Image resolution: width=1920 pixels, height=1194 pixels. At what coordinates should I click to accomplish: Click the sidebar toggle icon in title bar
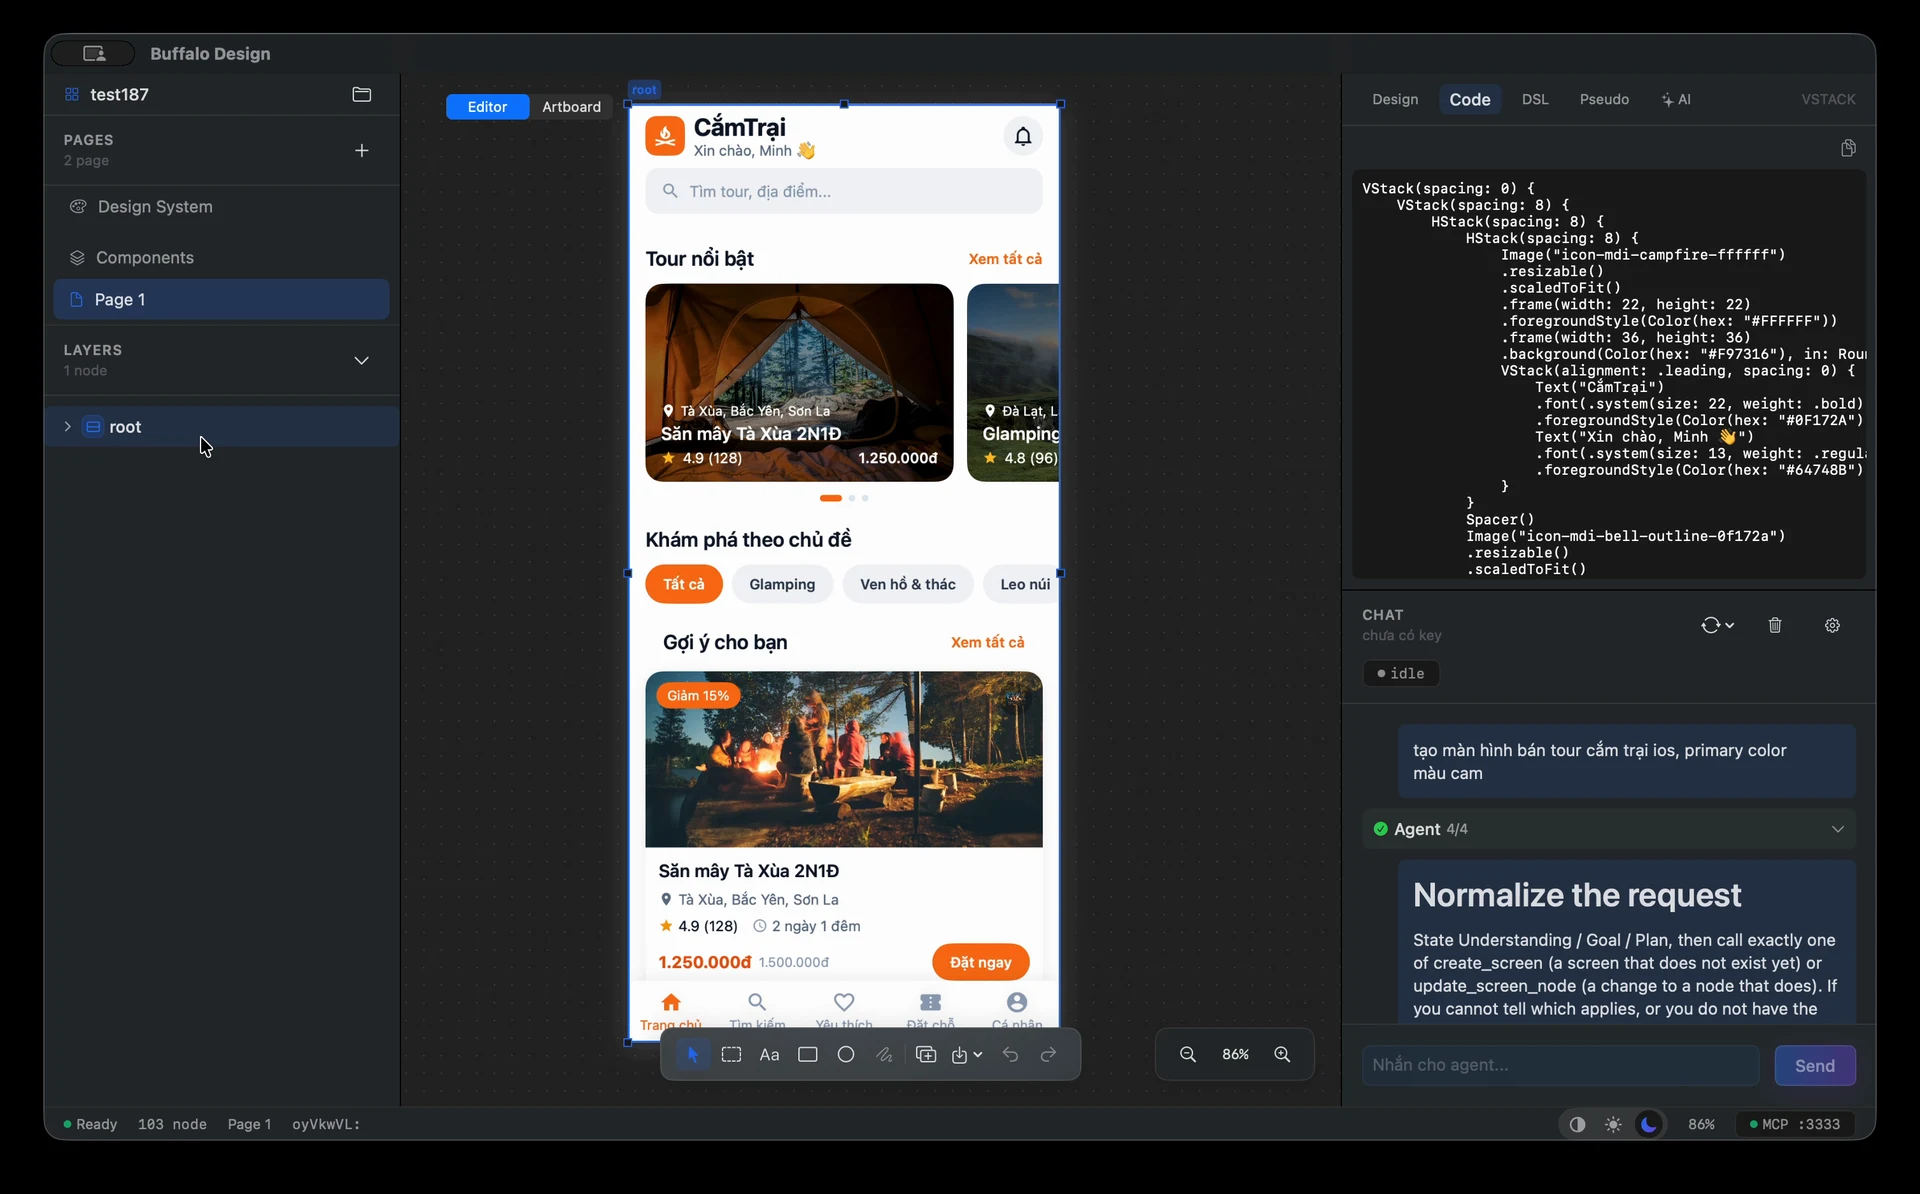tap(93, 53)
